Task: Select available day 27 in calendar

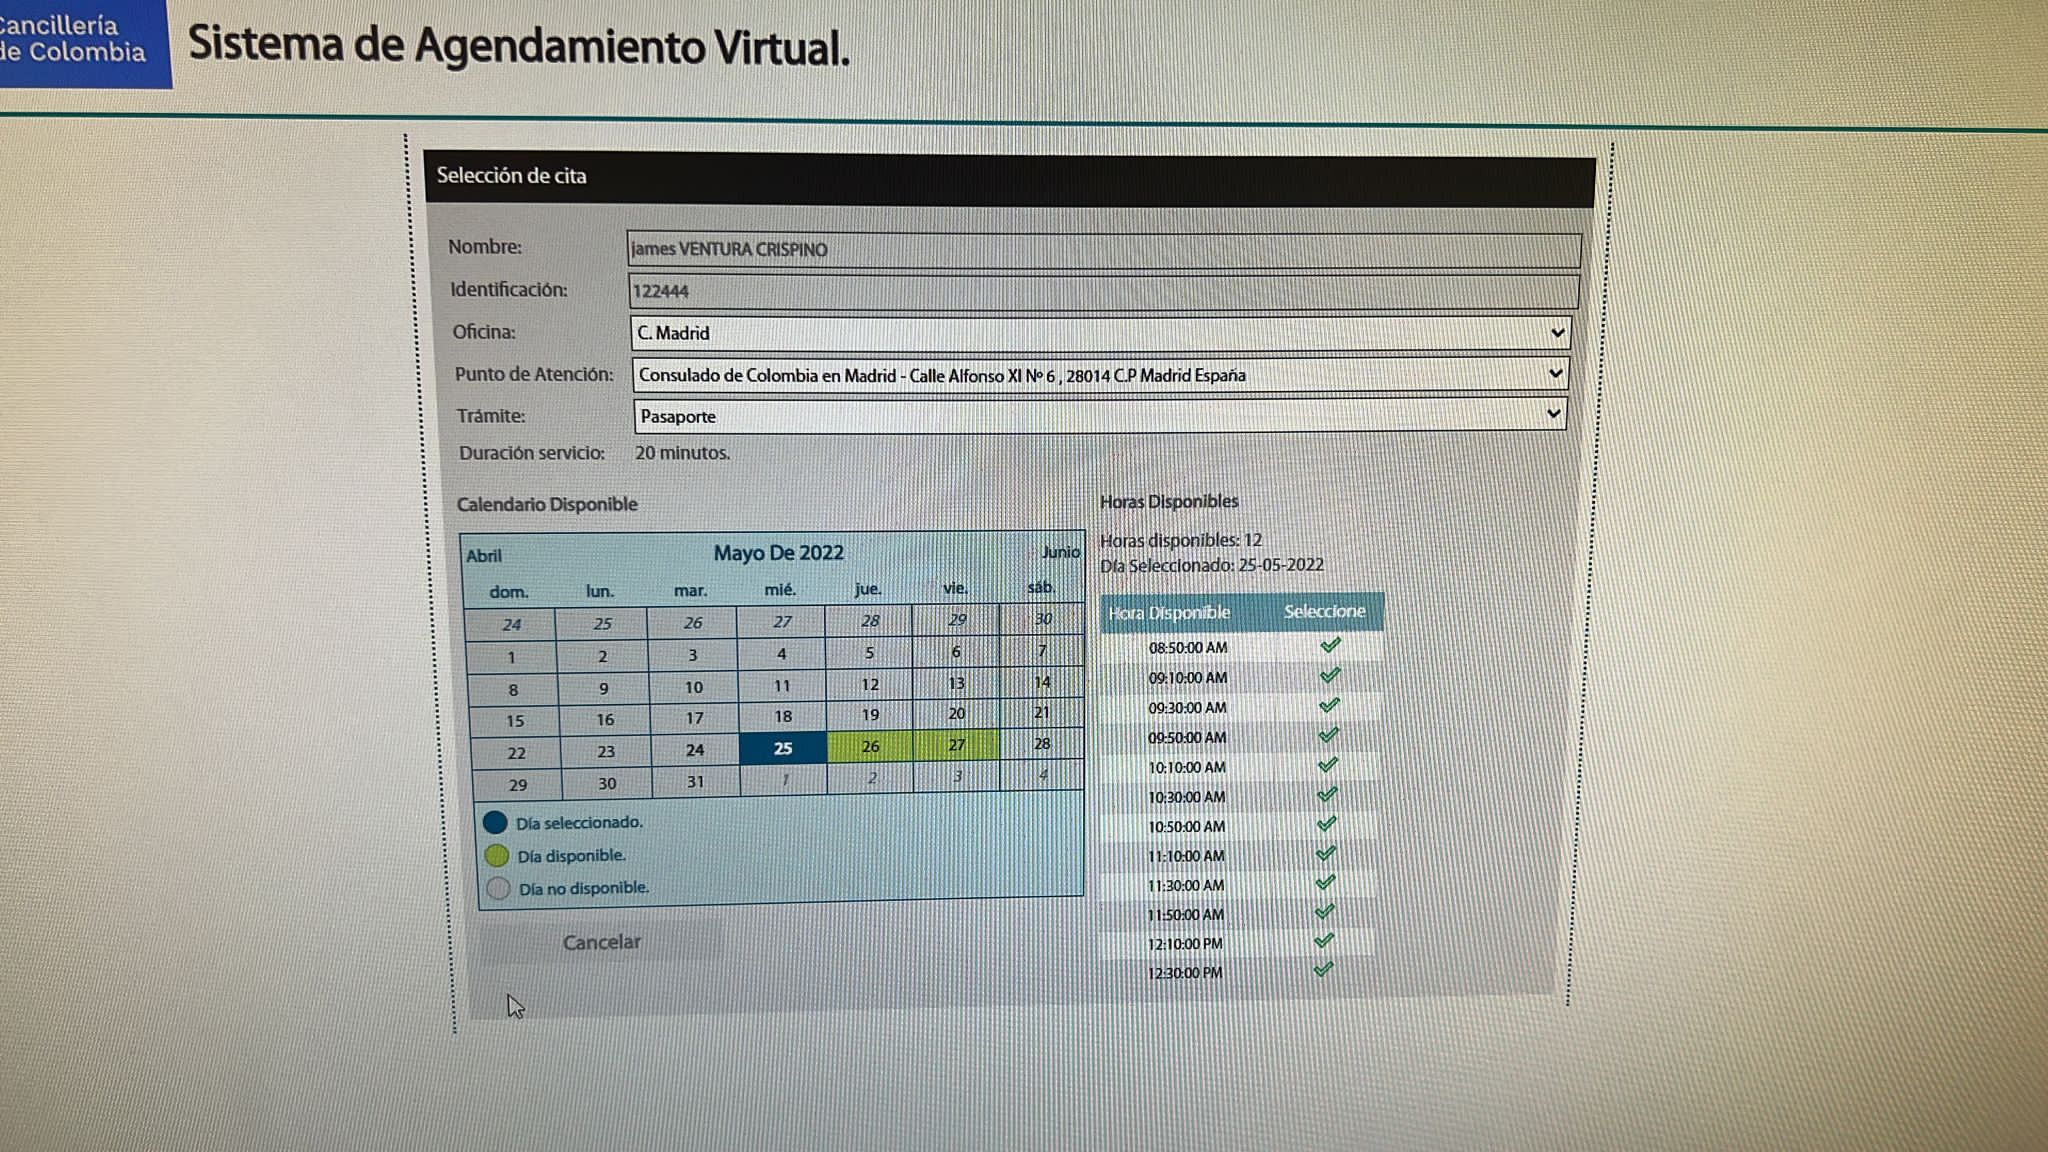Action: (956, 745)
